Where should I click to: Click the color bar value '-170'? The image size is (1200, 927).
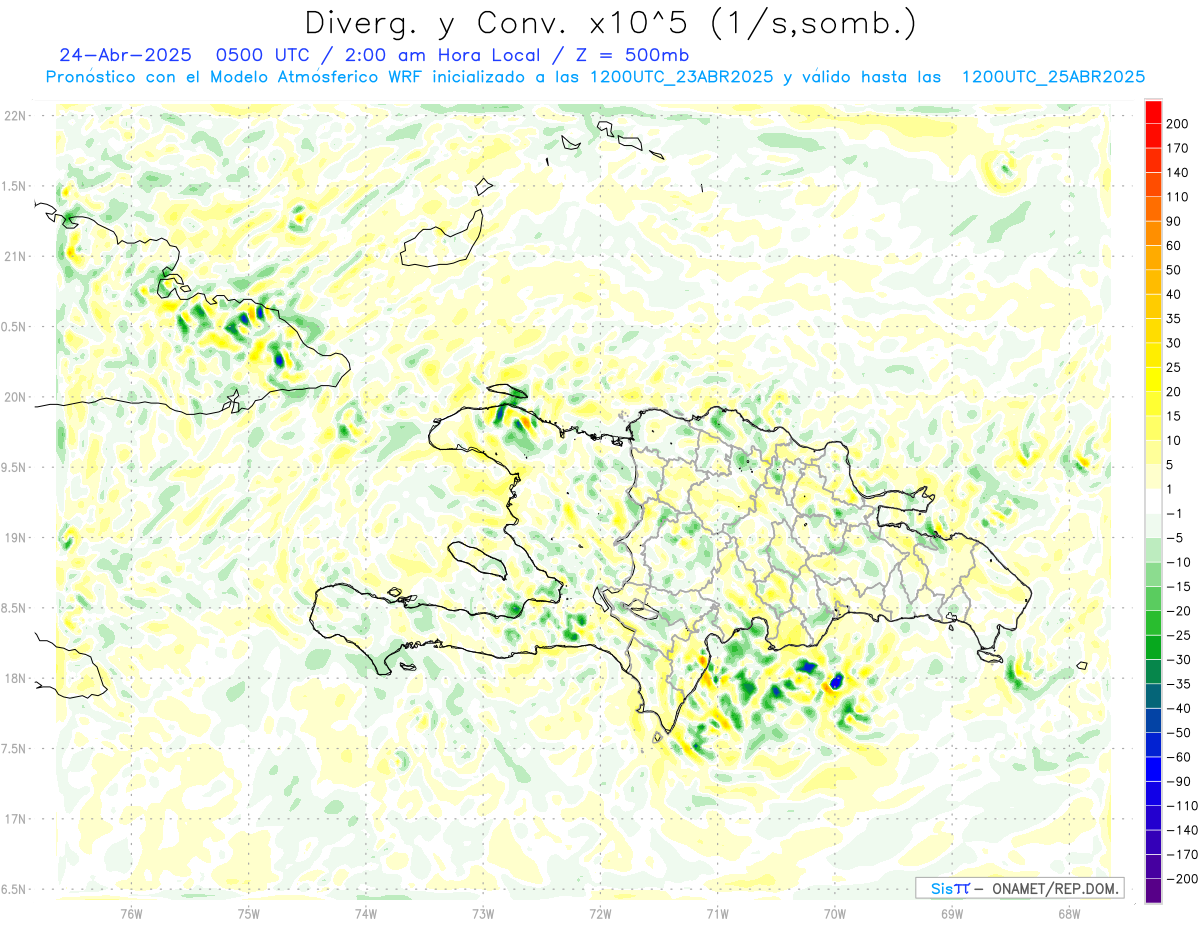coord(1182,854)
